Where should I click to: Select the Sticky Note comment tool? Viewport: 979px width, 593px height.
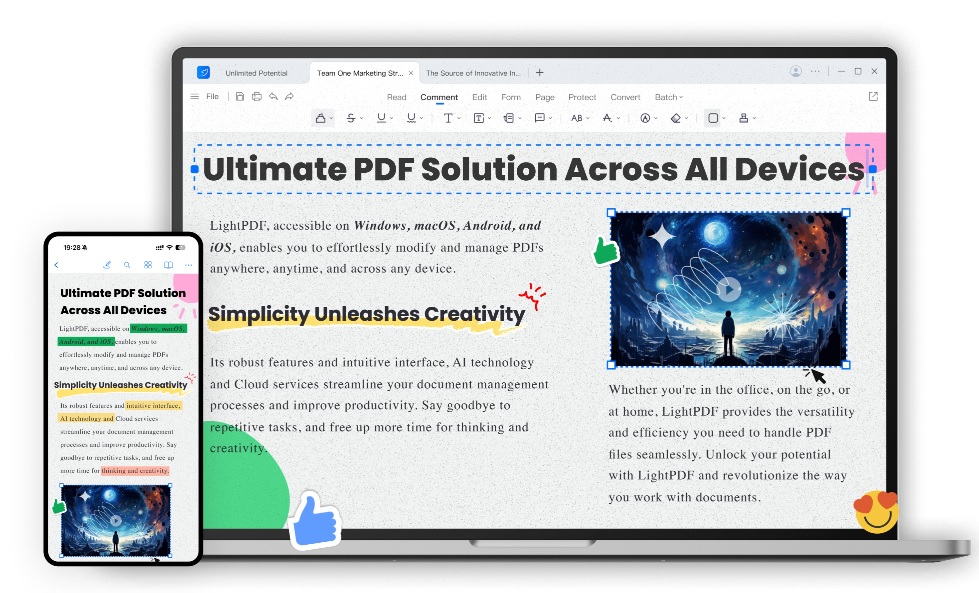pyautogui.click(x=539, y=118)
